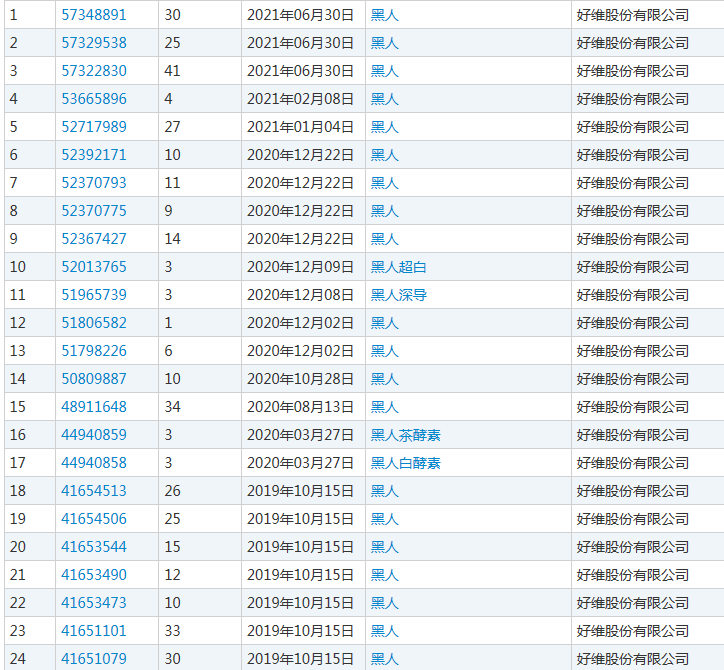Open registration number 41651101 link
724x670 pixels.
[x=94, y=631]
